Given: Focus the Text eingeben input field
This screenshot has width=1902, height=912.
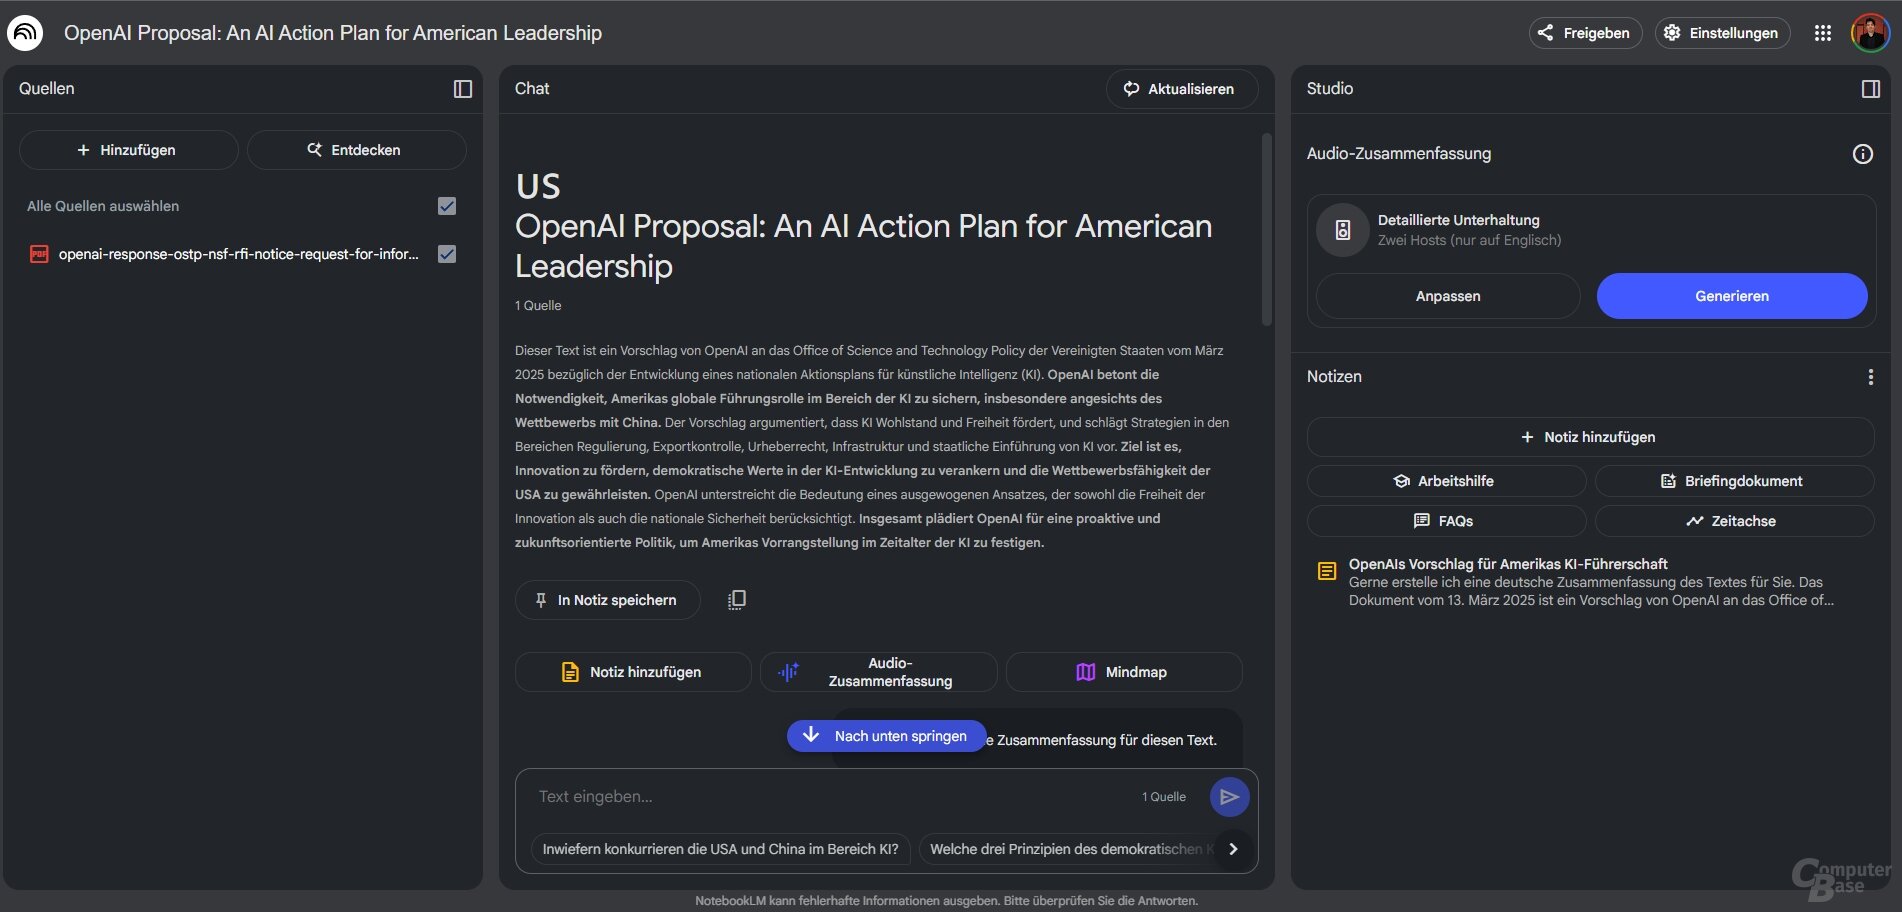Looking at the screenshot, I should 820,797.
